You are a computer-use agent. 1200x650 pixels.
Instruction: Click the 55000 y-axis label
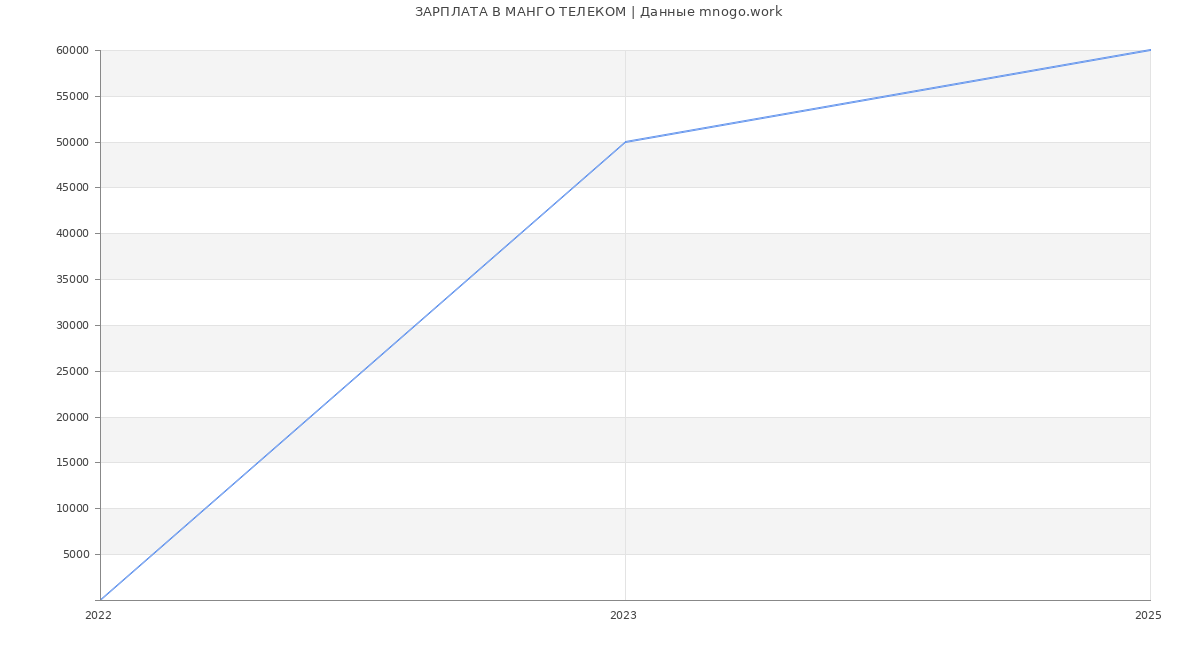(72, 97)
